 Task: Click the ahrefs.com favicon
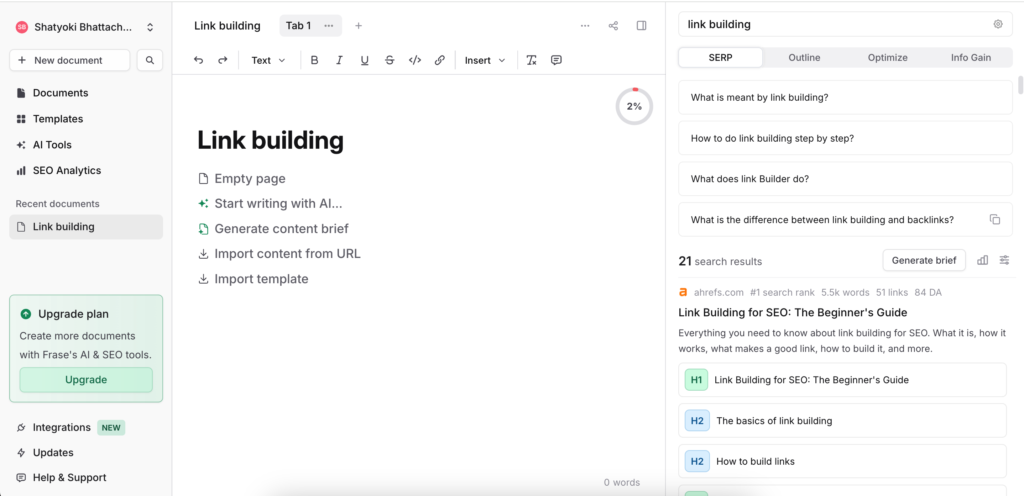pyautogui.click(x=683, y=292)
